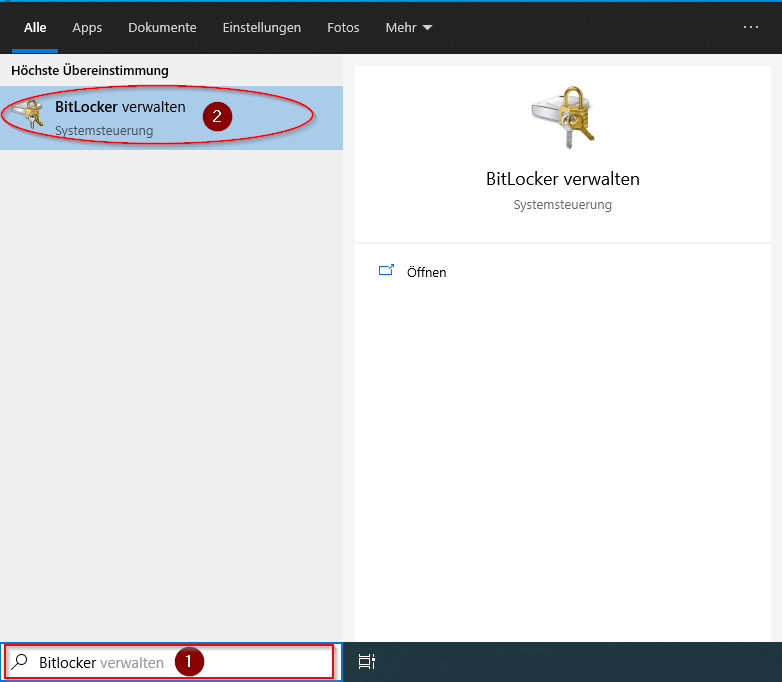
Task: Select the BitLocker verwalten search result
Action: click(x=120, y=117)
